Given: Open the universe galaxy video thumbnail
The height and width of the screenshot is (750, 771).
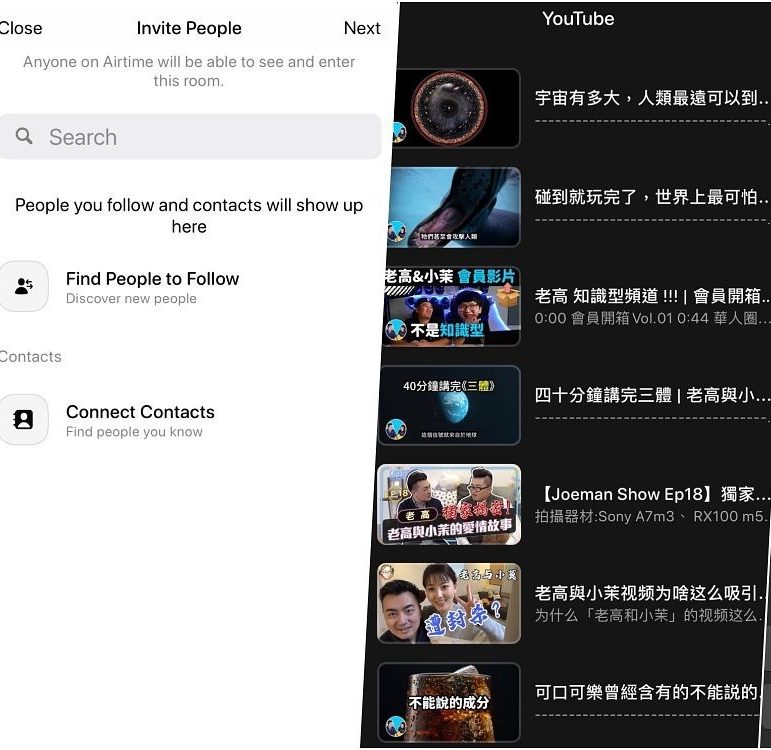Looking at the screenshot, I should [455, 108].
